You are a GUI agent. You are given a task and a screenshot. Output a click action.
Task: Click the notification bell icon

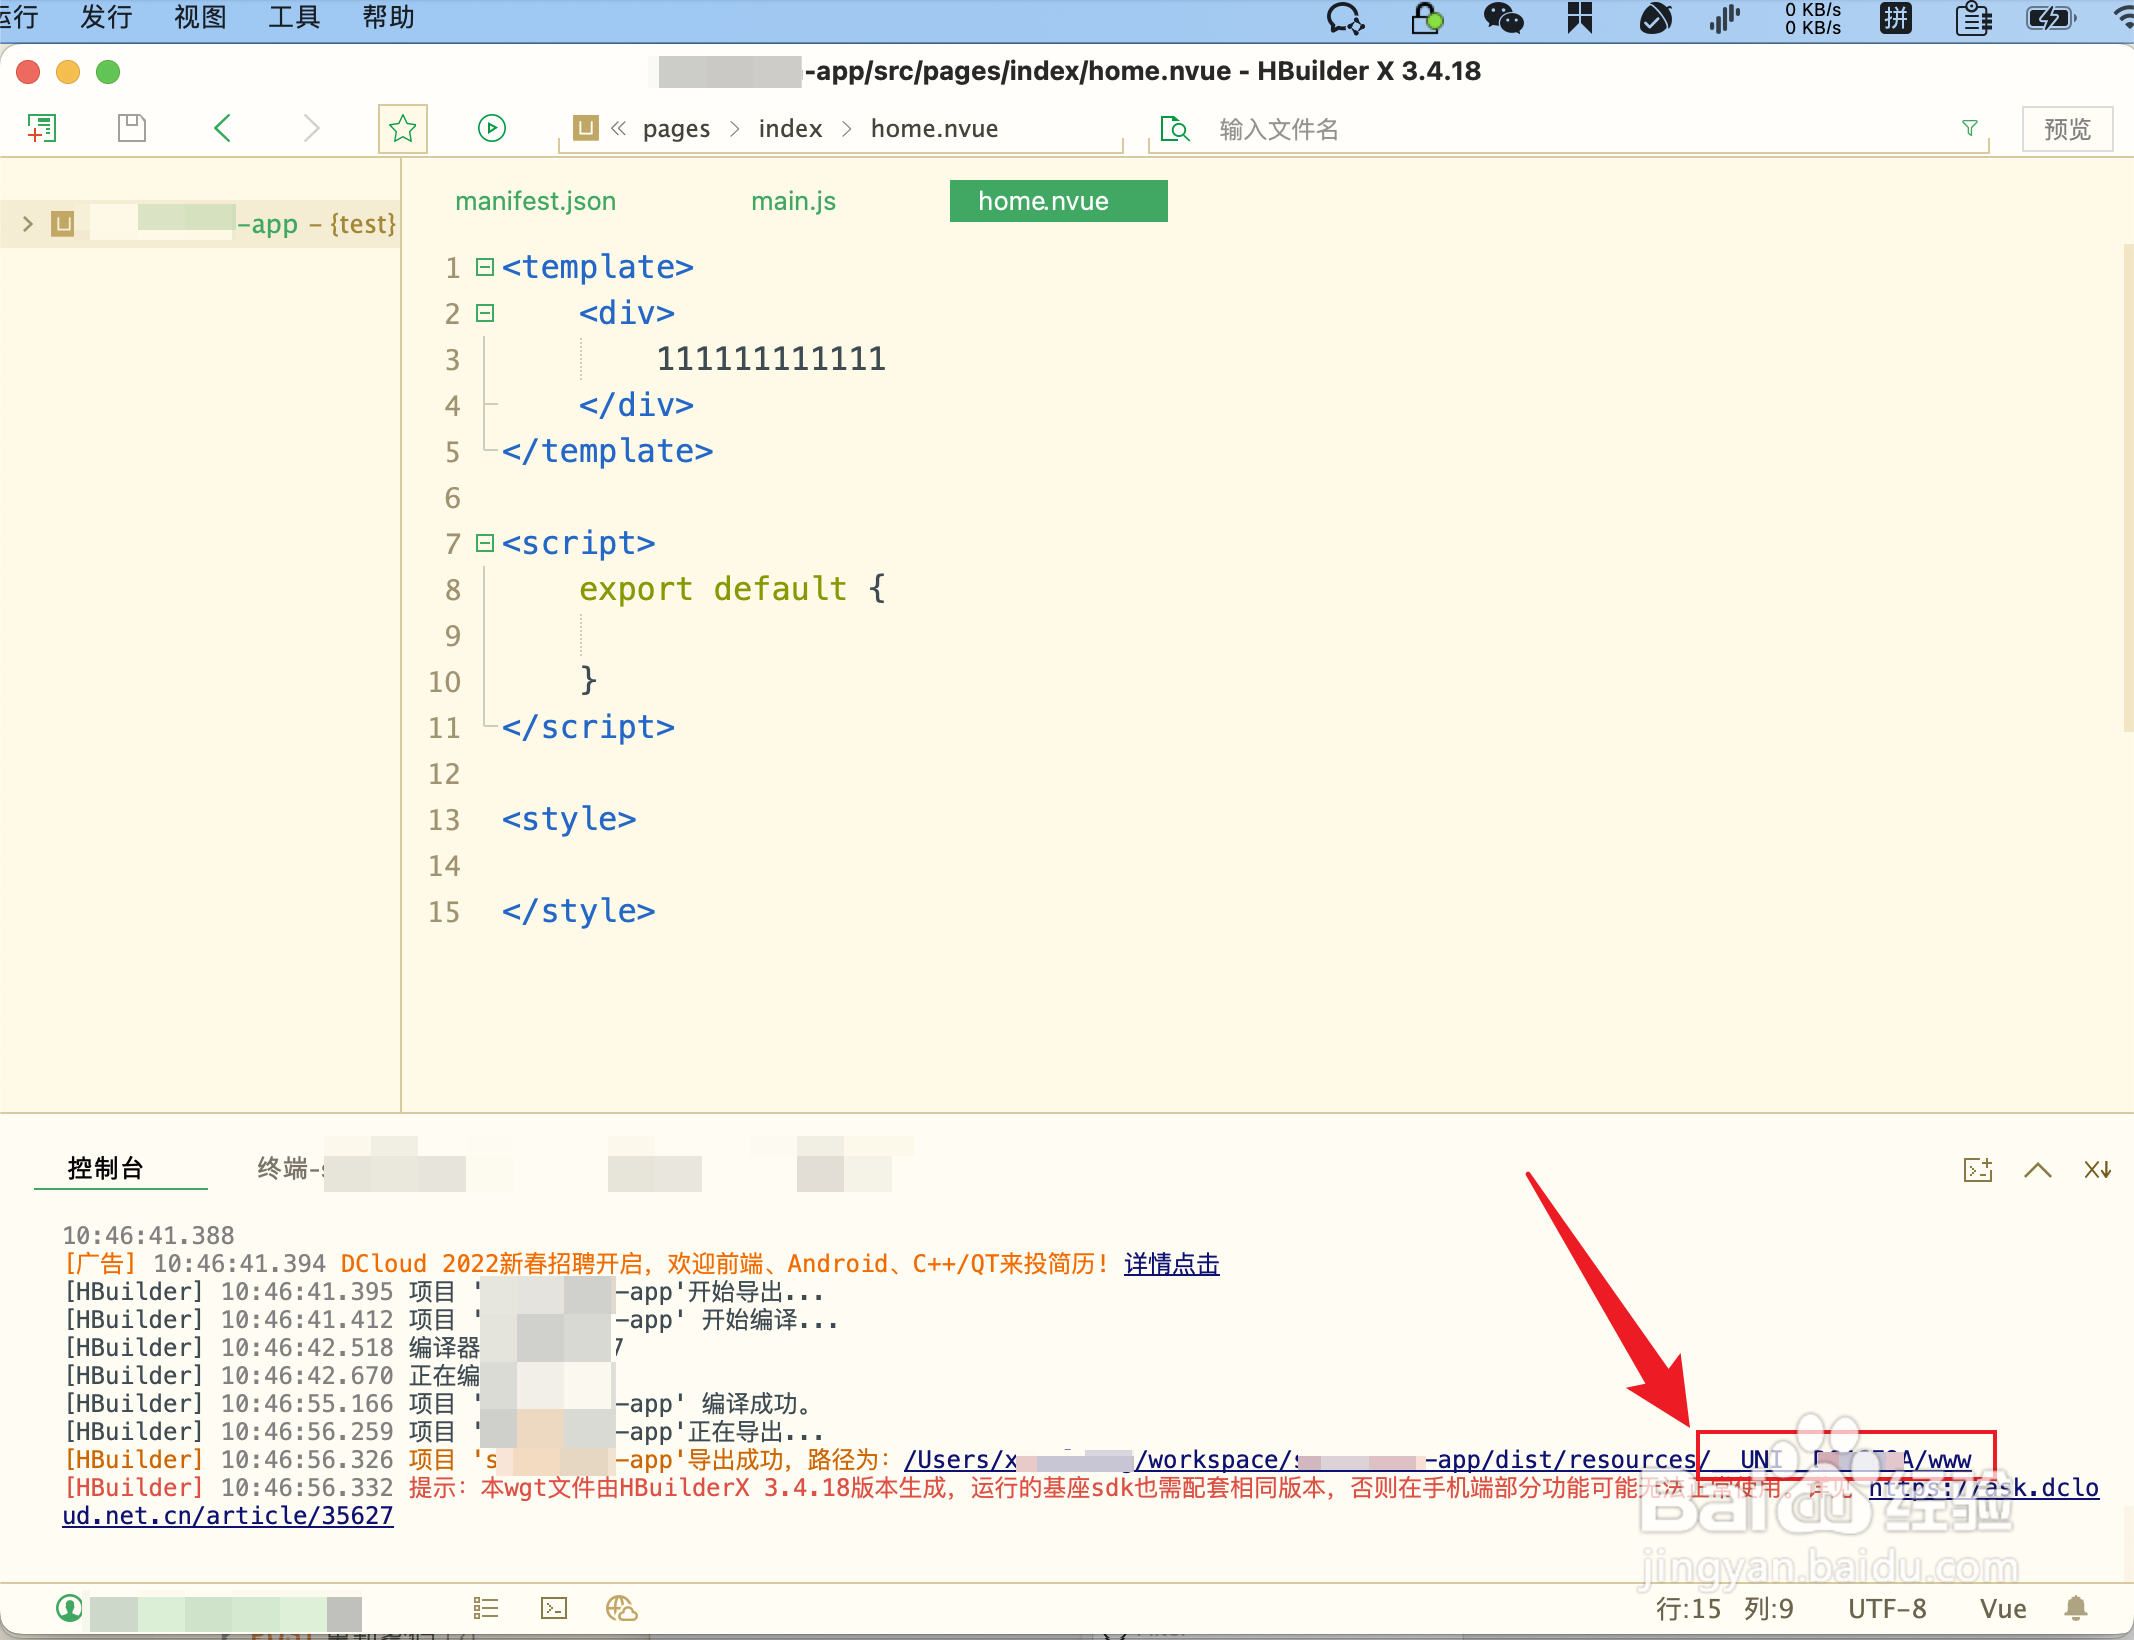click(x=2076, y=1608)
